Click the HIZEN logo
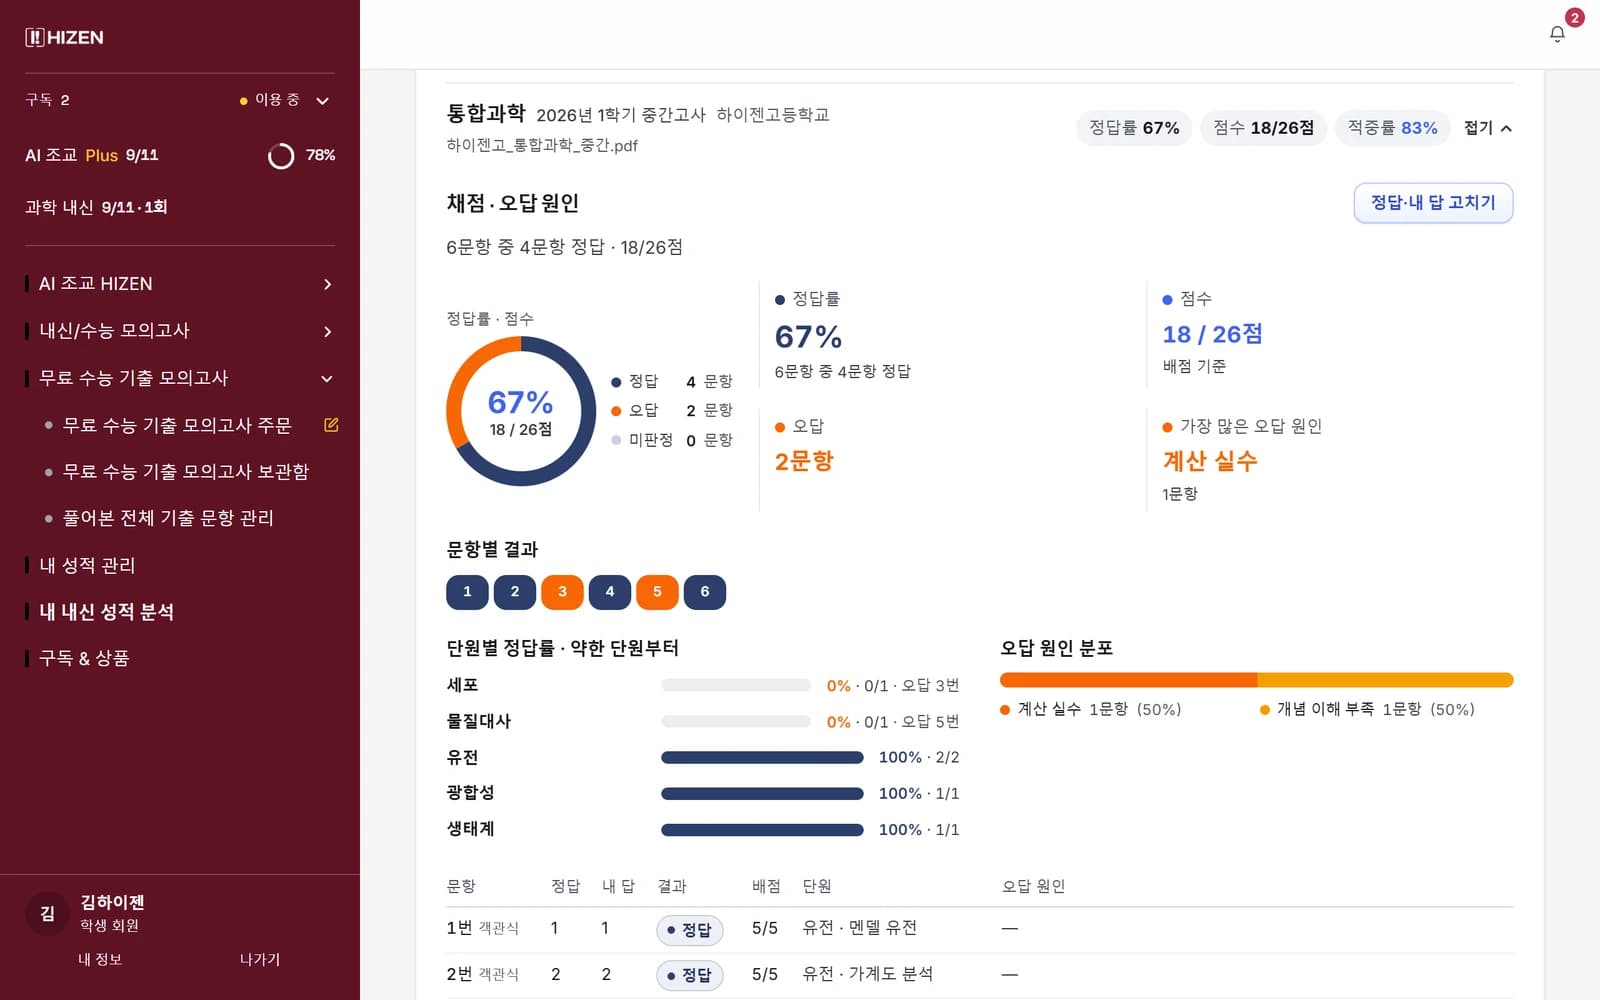The image size is (1600, 1000). [x=64, y=38]
